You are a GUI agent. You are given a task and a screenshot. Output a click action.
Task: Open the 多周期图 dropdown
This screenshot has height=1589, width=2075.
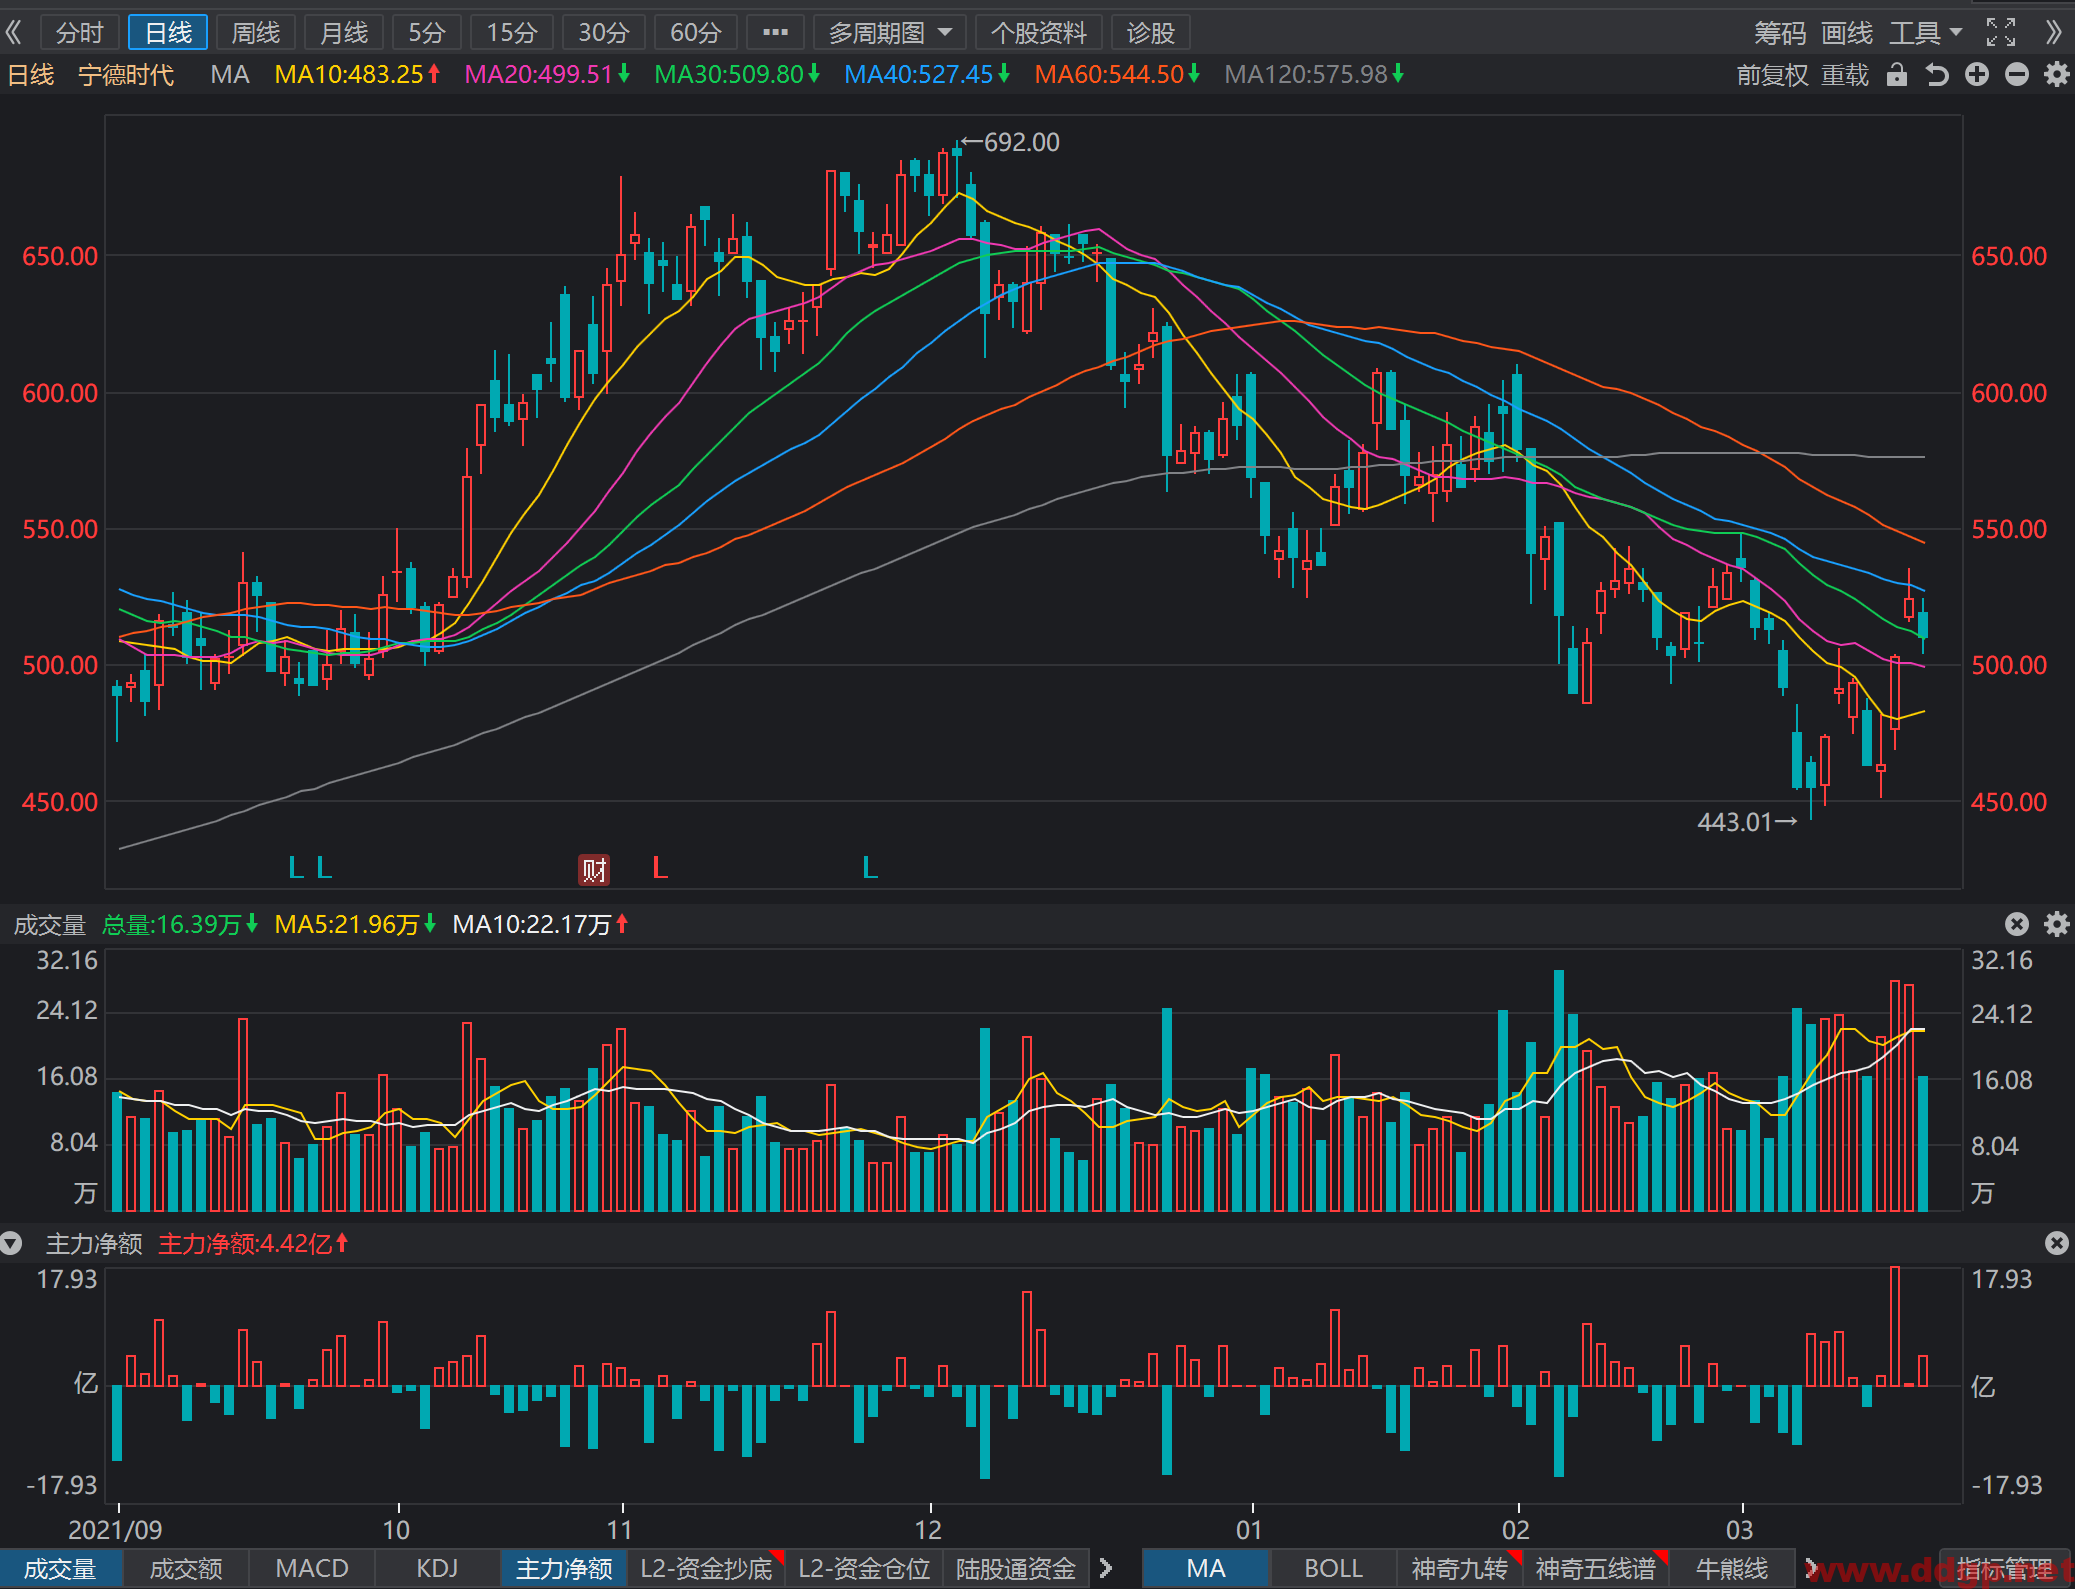tap(889, 33)
